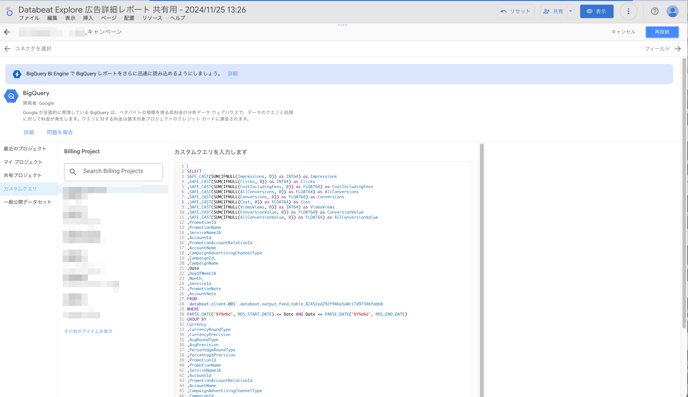The width and height of the screenshot is (688, 397).
Task: Open the ヘルプ menu
Action: coord(177,18)
